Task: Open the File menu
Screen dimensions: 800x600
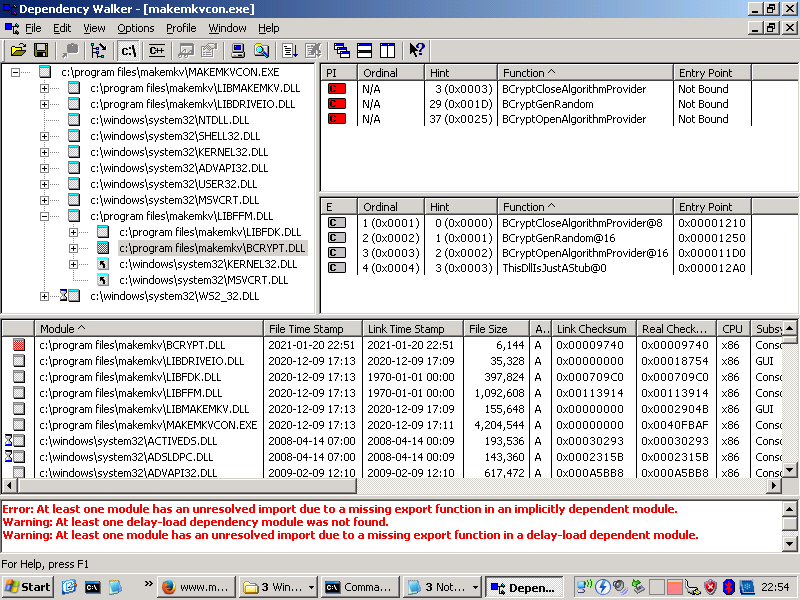Action: click(x=33, y=28)
